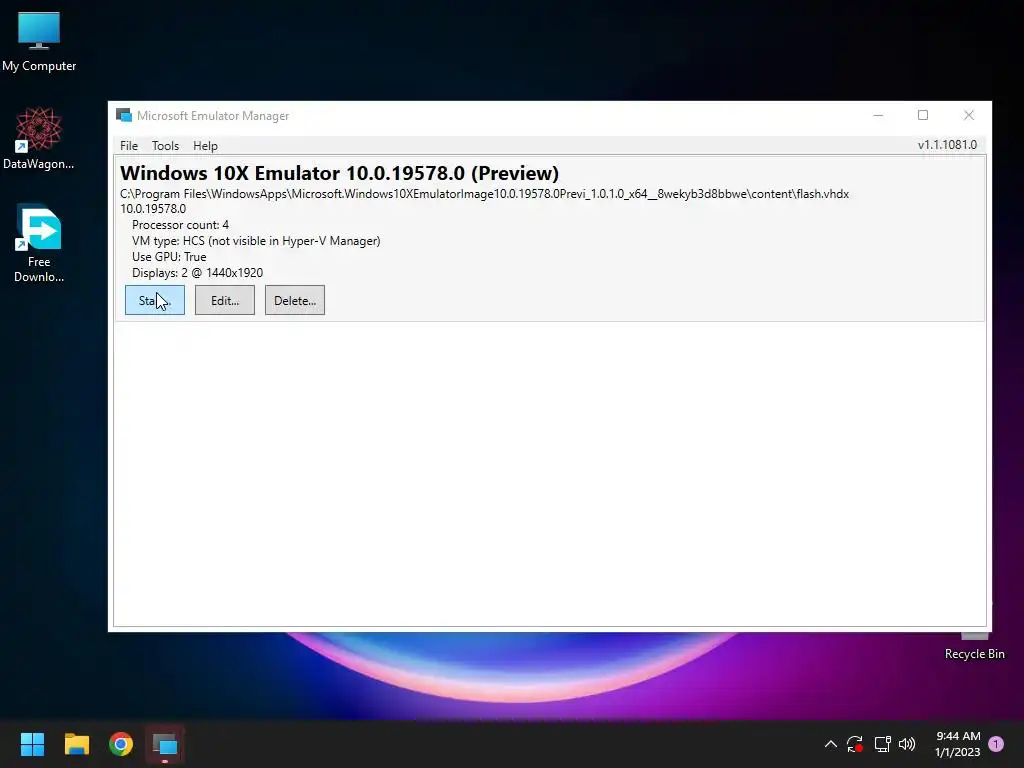Viewport: 1024px width, 768px height.
Task: Open the notification badge showing 1
Action: (996, 744)
